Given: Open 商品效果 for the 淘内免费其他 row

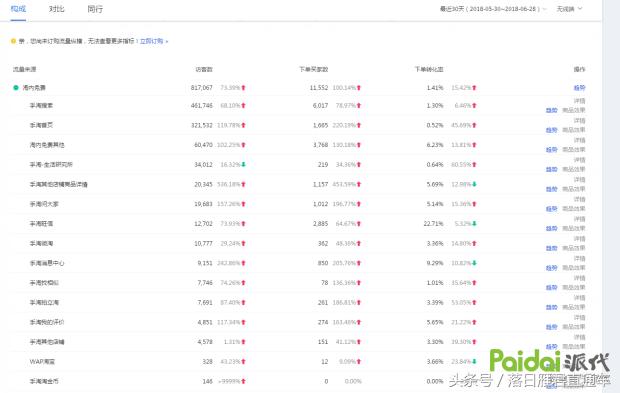Looking at the screenshot, I should [574, 150].
